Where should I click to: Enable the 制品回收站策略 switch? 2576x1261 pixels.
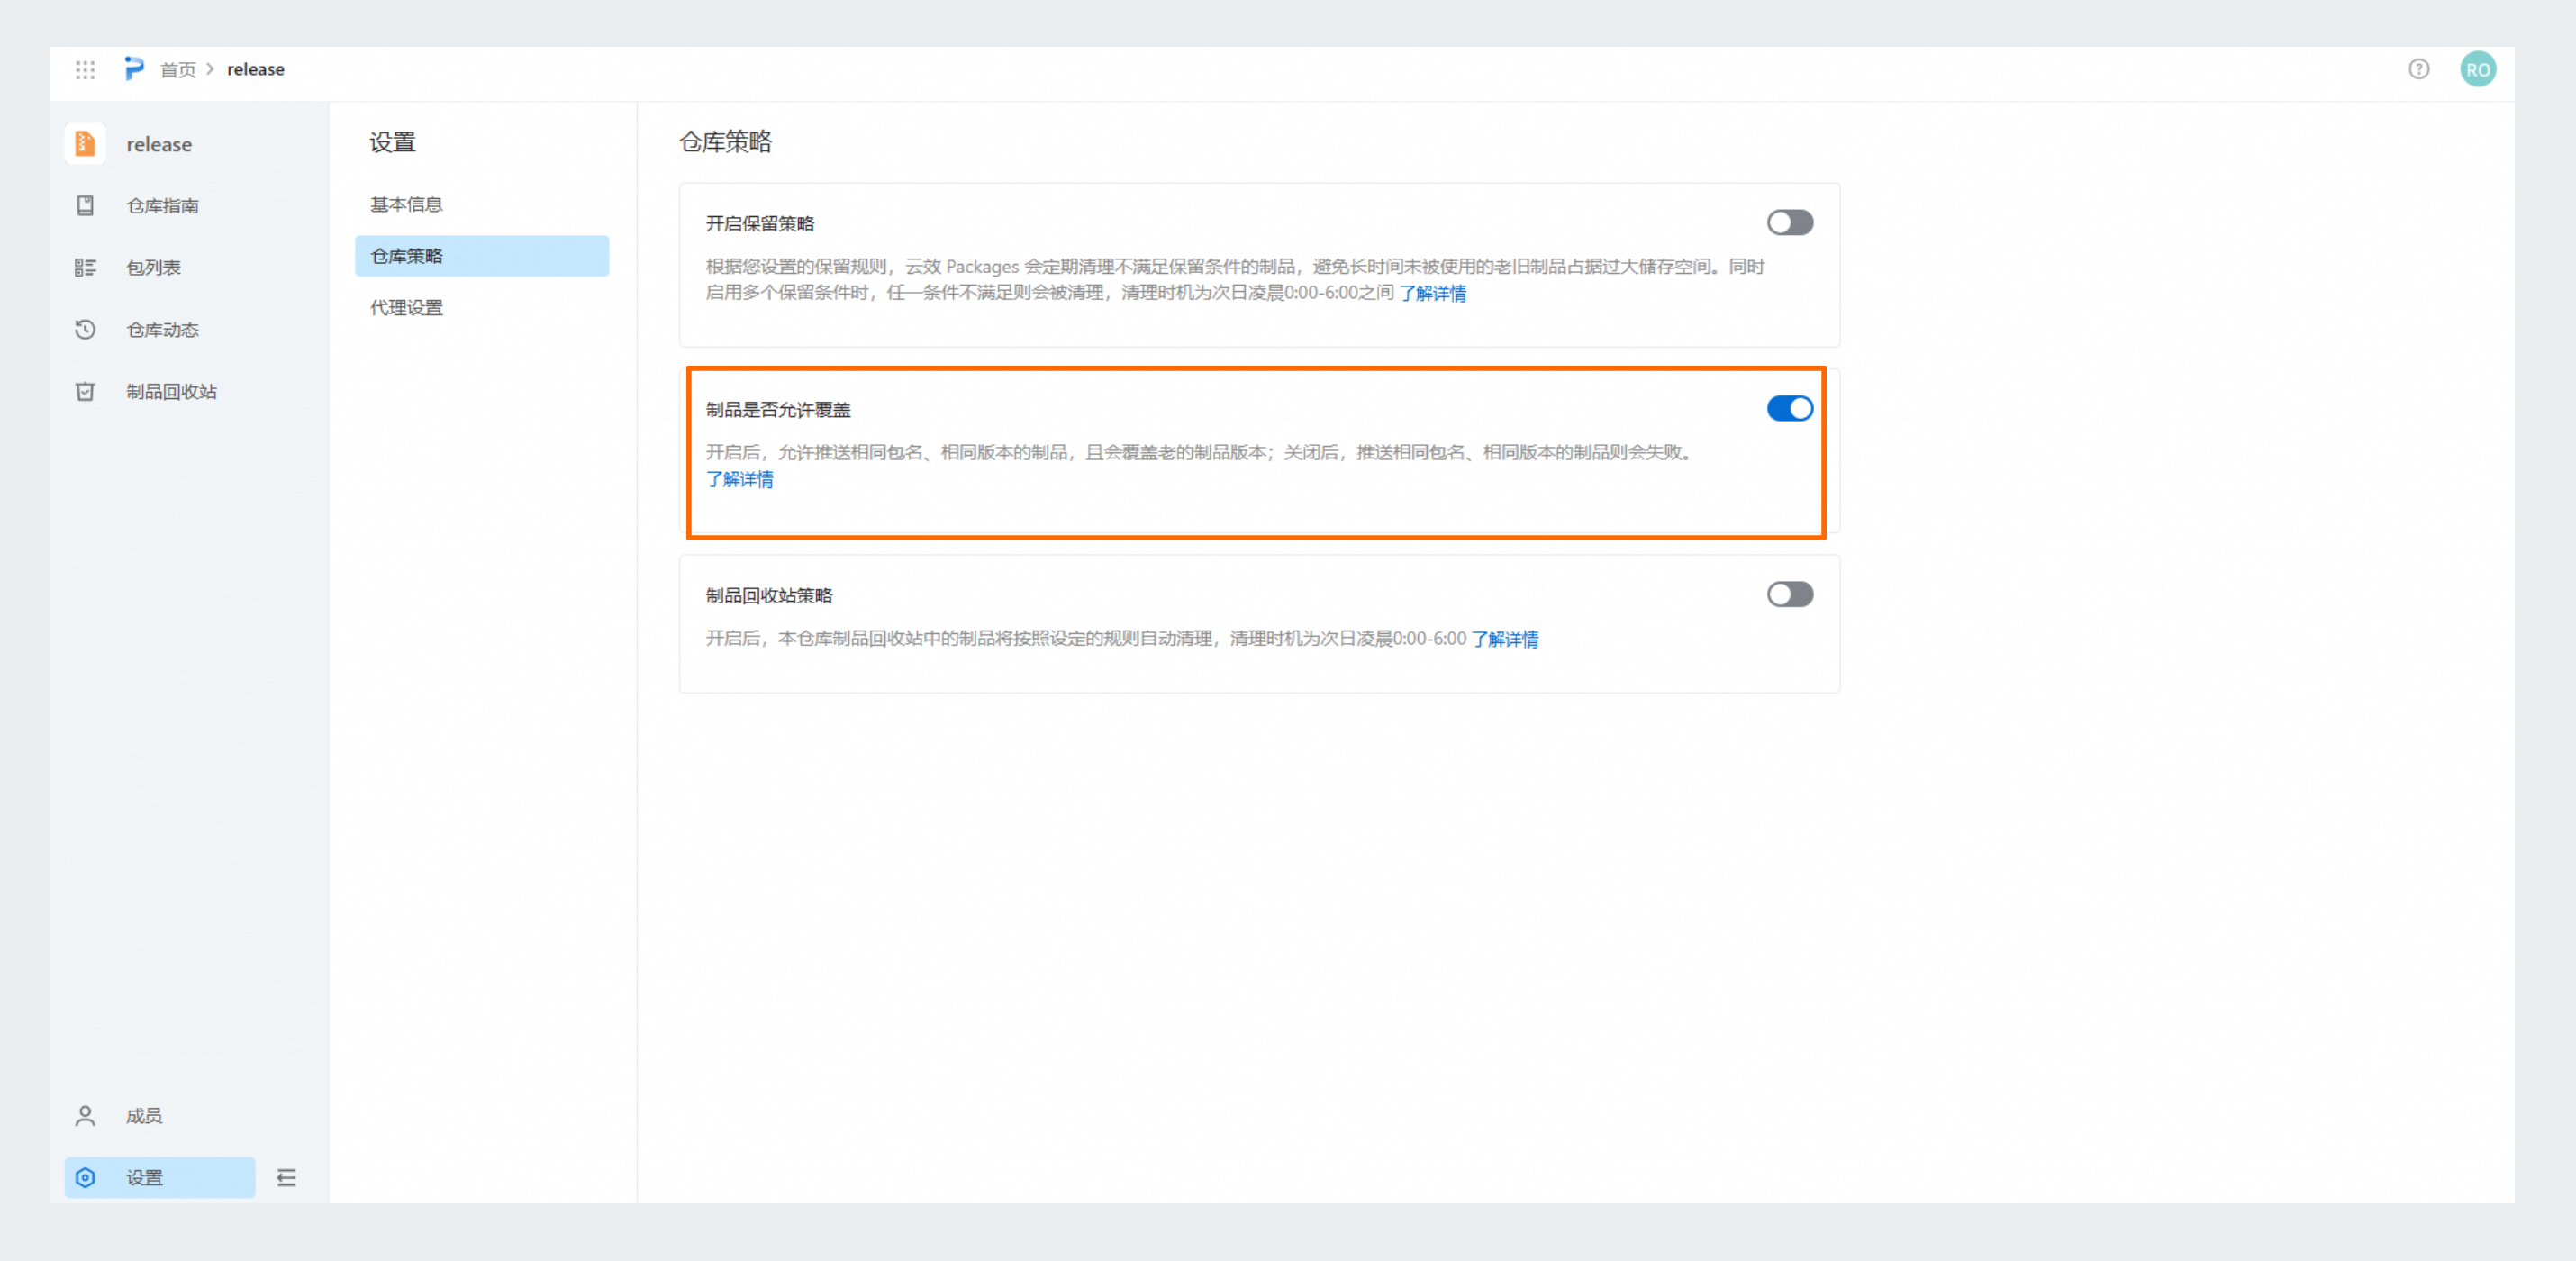[x=1788, y=594]
